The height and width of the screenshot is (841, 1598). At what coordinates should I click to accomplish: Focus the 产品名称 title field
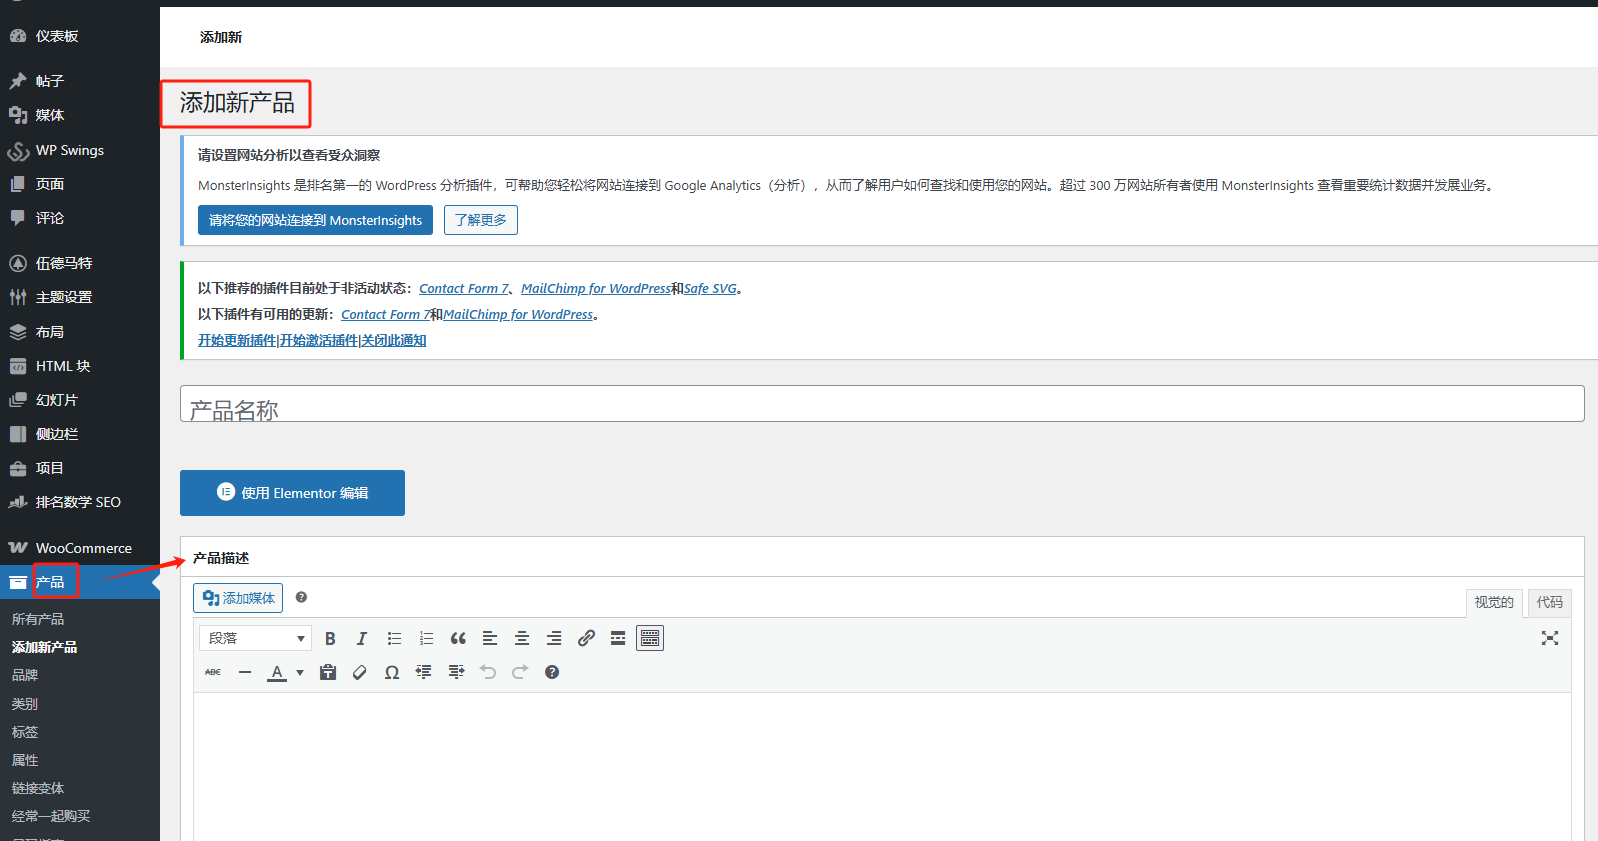[882, 404]
